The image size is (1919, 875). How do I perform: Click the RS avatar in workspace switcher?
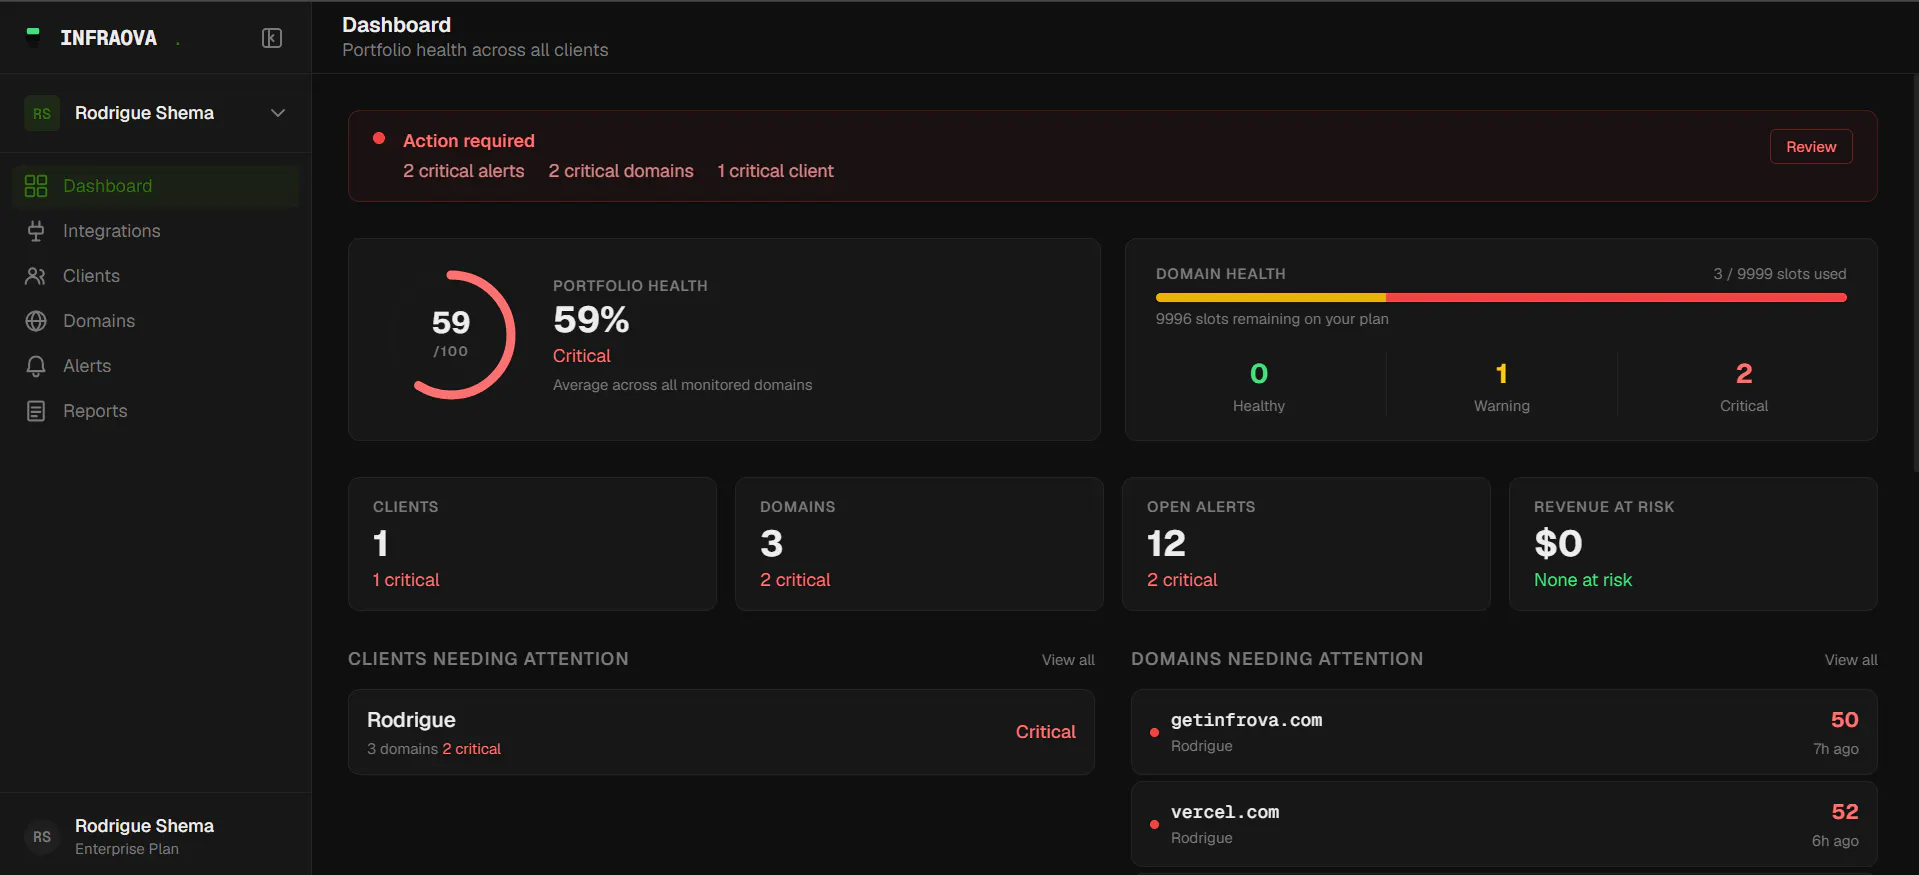[x=42, y=113]
